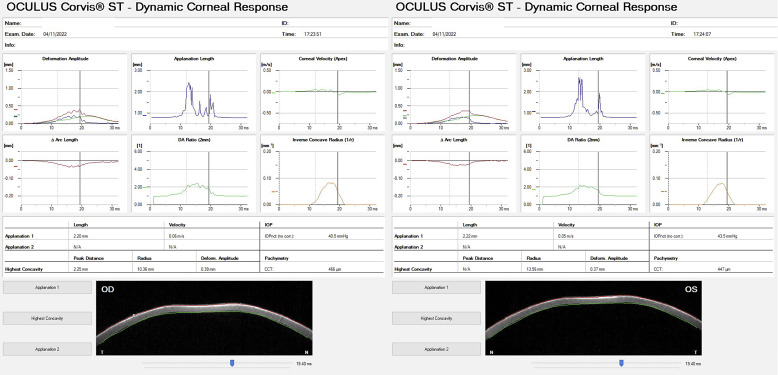This screenshot has height=375, width=778.
Task: Open the Inverse Concave Radius chart in OS report
Action: click(712, 174)
